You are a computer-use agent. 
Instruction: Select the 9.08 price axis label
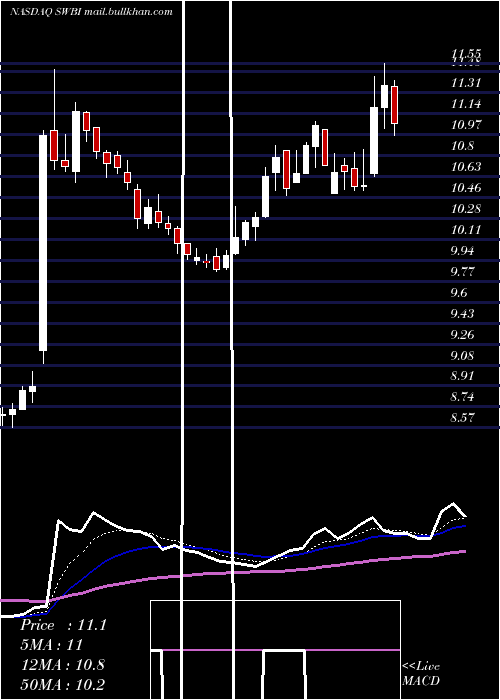pyautogui.click(x=462, y=355)
